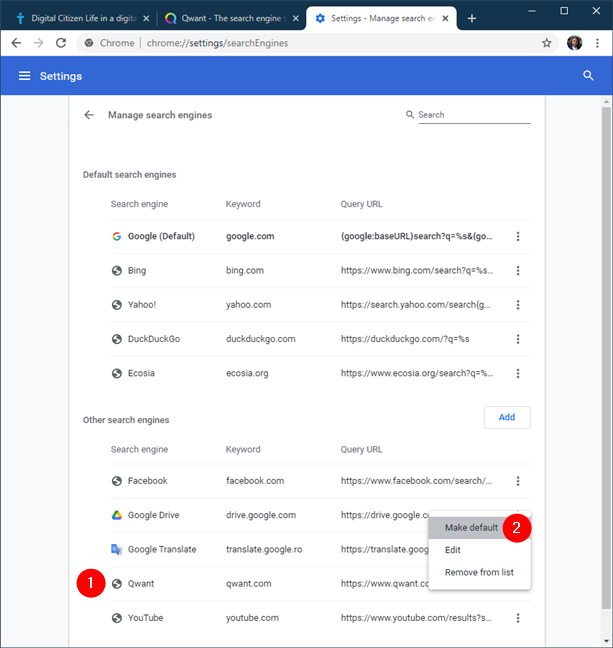The width and height of the screenshot is (613, 648).
Task: Click the address bar URL chrome://settings/searchEngines
Action: click(x=217, y=43)
